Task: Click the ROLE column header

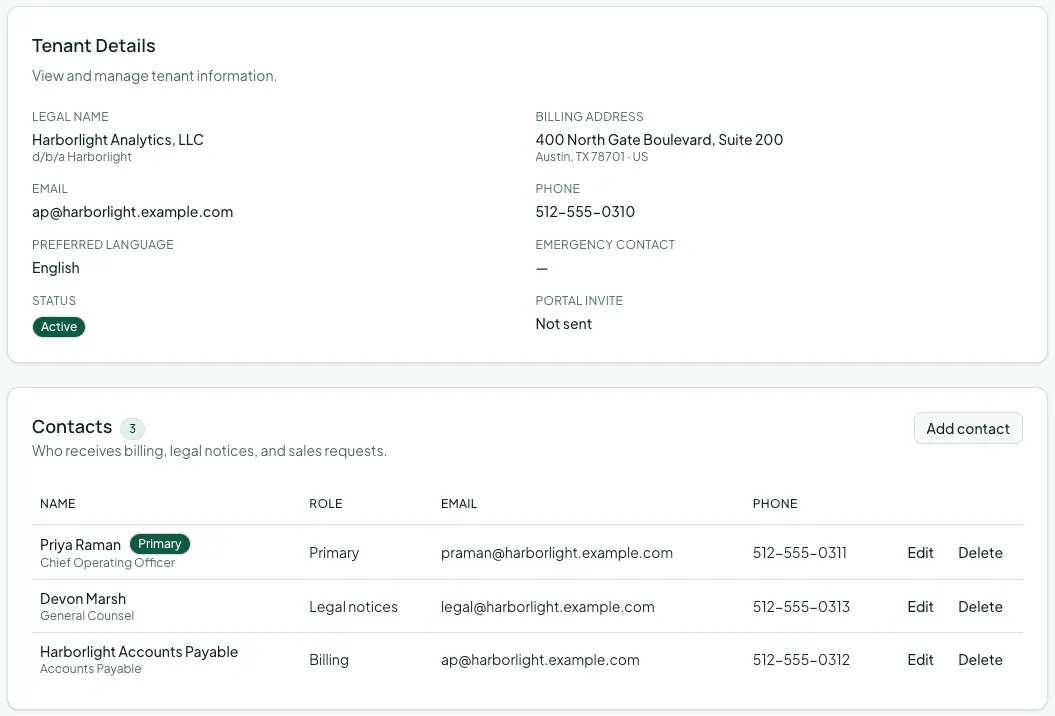Action: (x=326, y=504)
